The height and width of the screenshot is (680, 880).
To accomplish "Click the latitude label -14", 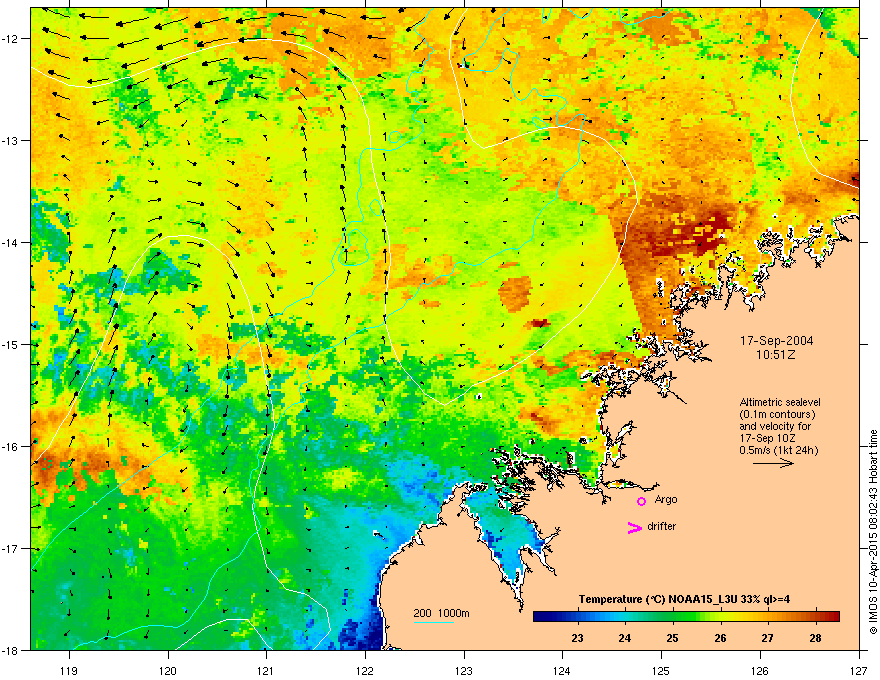I will tap(11, 242).
